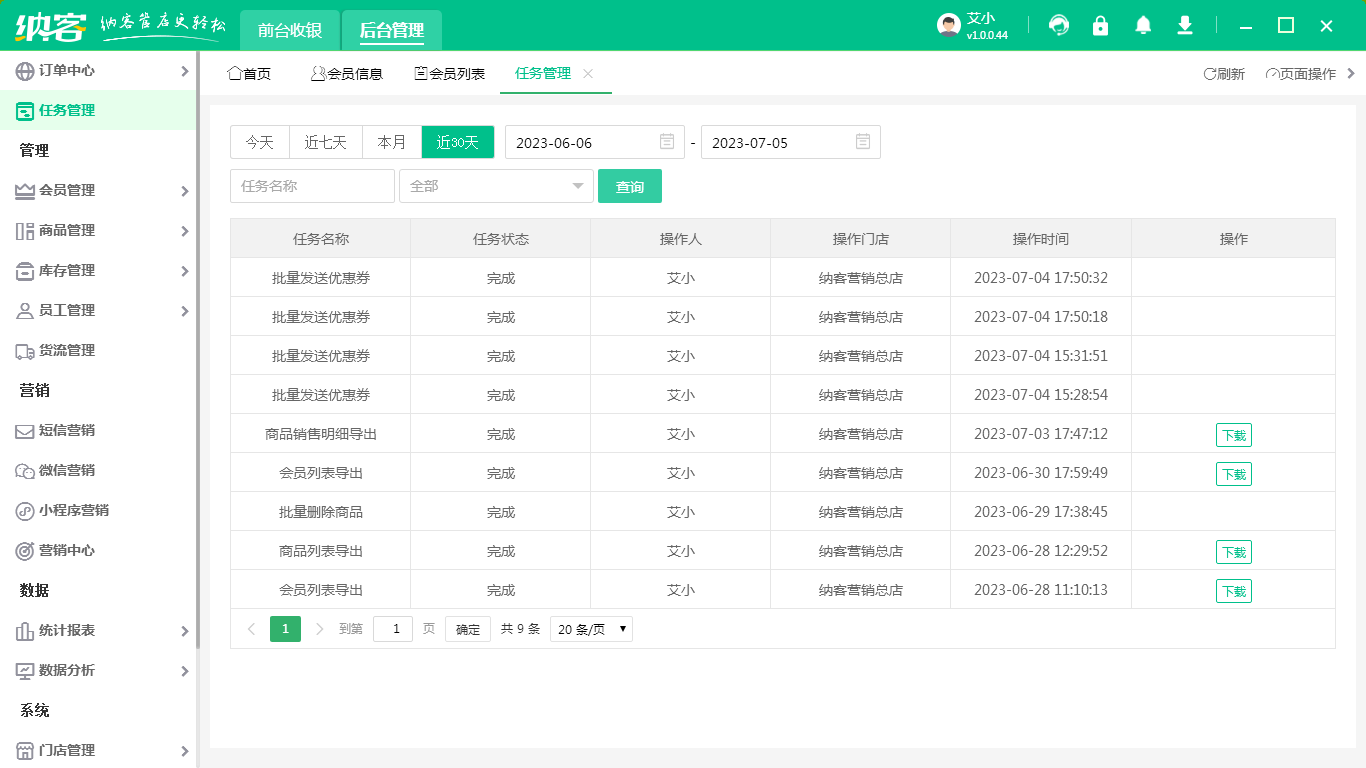Click the 任务名称 search input field
Image resolution: width=1366 pixels, height=768 pixels.
pos(312,186)
